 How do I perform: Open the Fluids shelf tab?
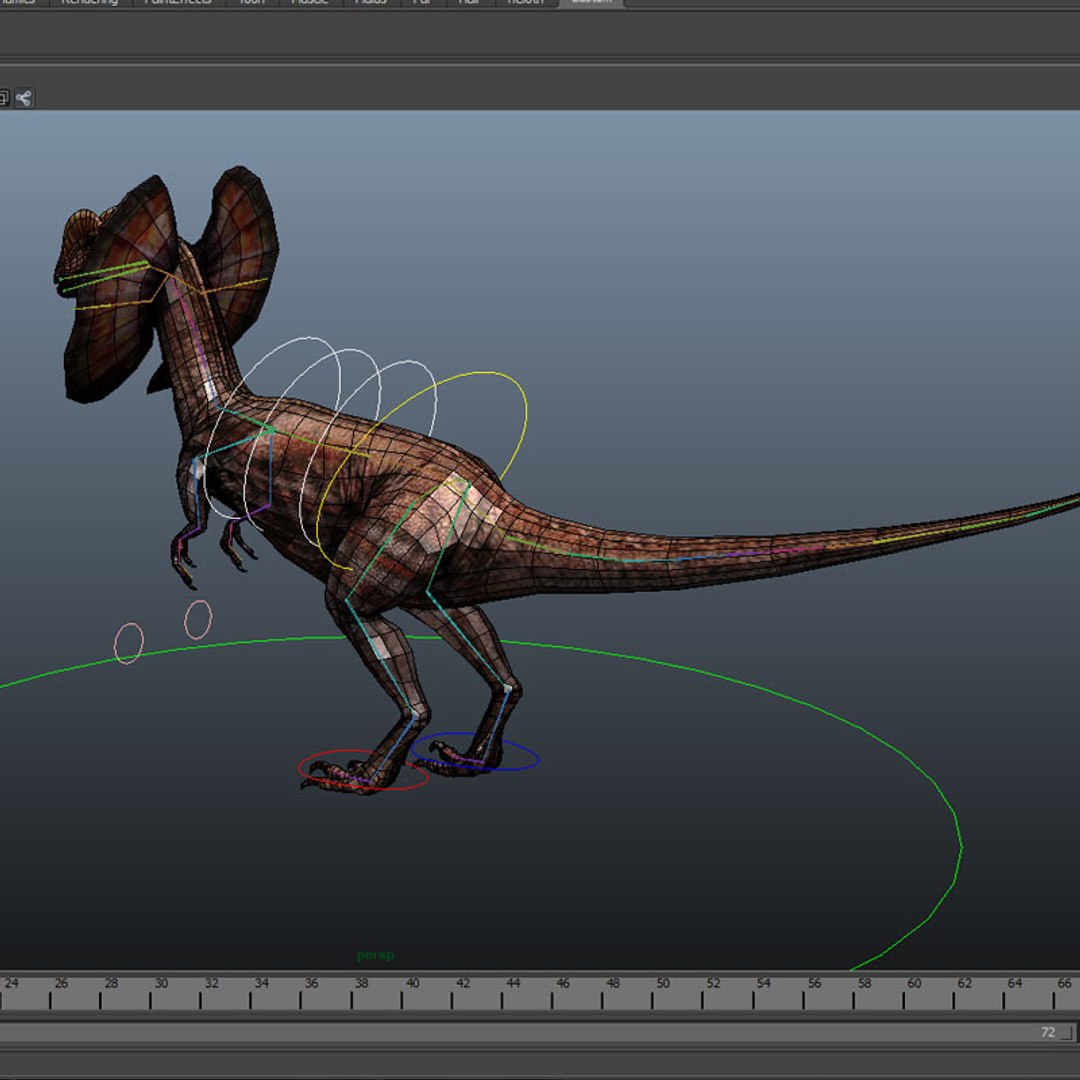[x=371, y=3]
